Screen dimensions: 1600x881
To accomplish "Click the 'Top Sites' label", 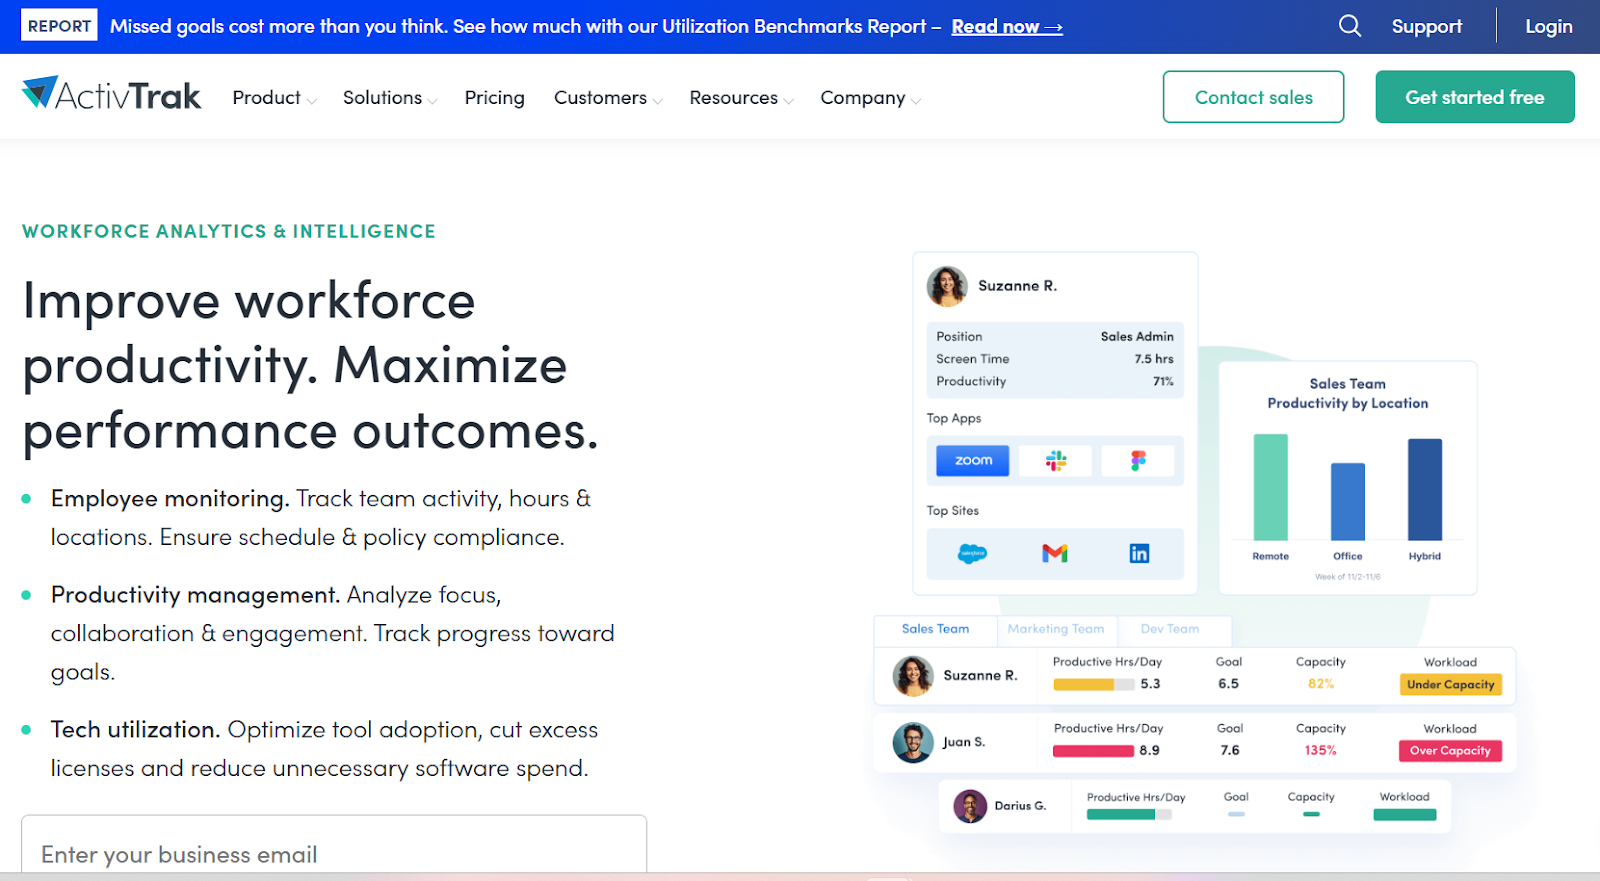I will 953,510.
